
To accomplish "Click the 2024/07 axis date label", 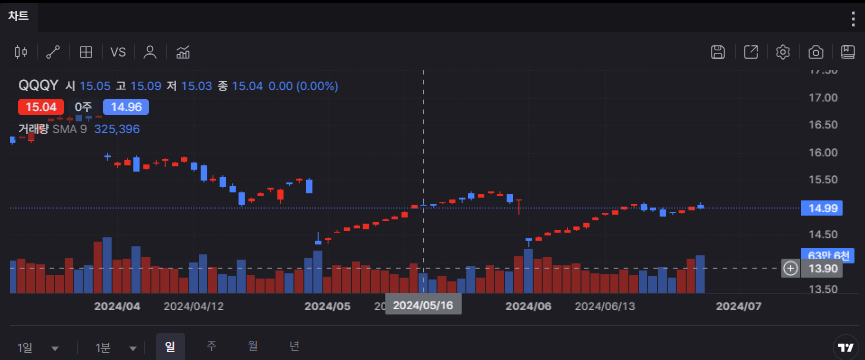I will (738, 306).
